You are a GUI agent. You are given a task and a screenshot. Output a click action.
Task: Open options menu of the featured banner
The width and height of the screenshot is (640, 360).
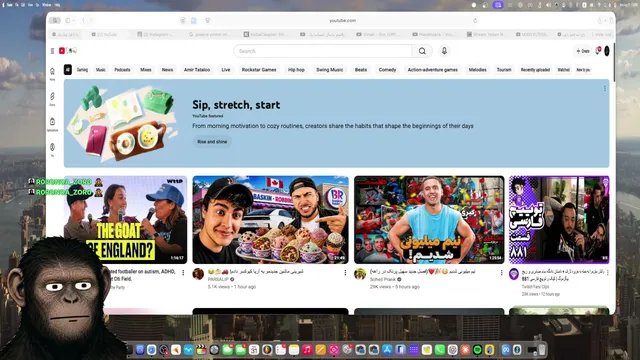click(x=604, y=89)
